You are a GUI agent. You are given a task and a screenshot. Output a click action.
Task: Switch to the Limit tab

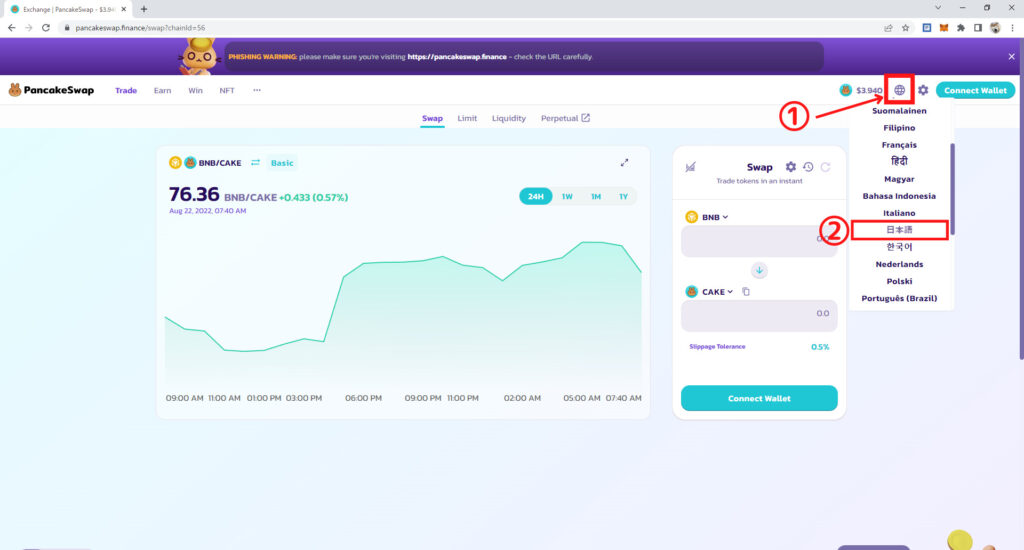(x=467, y=118)
